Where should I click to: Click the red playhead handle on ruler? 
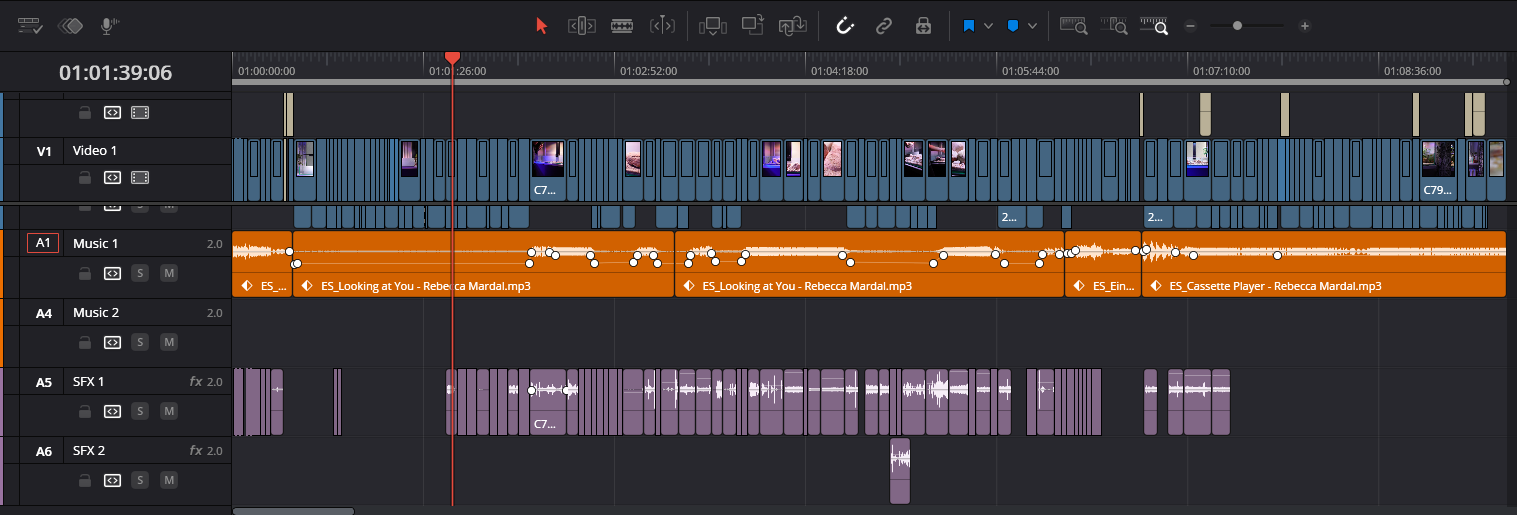click(x=452, y=59)
